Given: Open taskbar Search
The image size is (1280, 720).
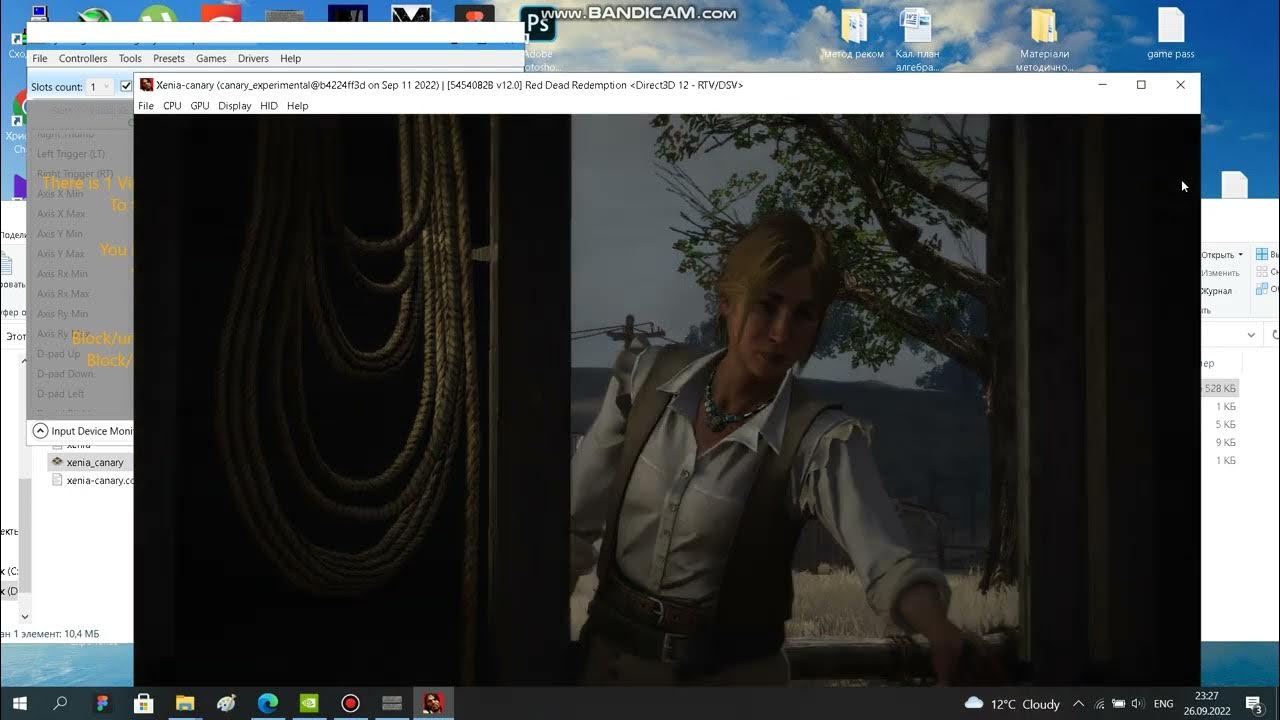Looking at the screenshot, I should 60,704.
